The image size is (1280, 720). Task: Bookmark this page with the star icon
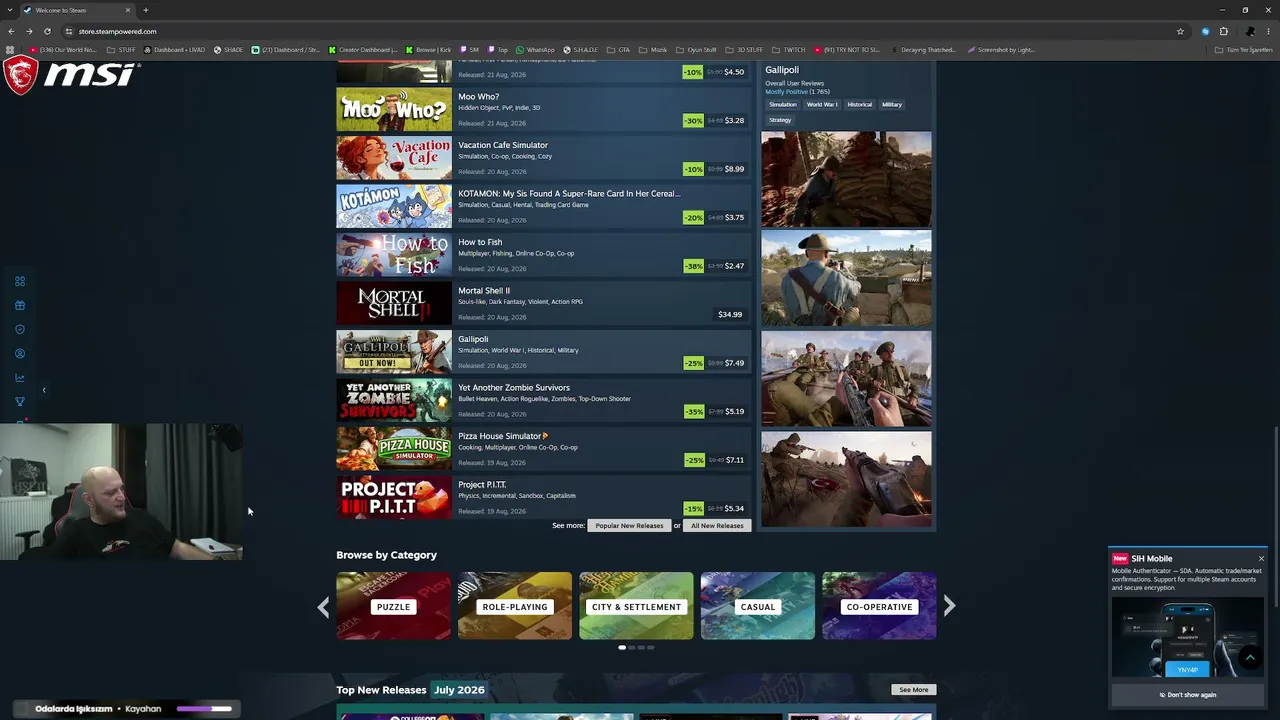click(1180, 31)
